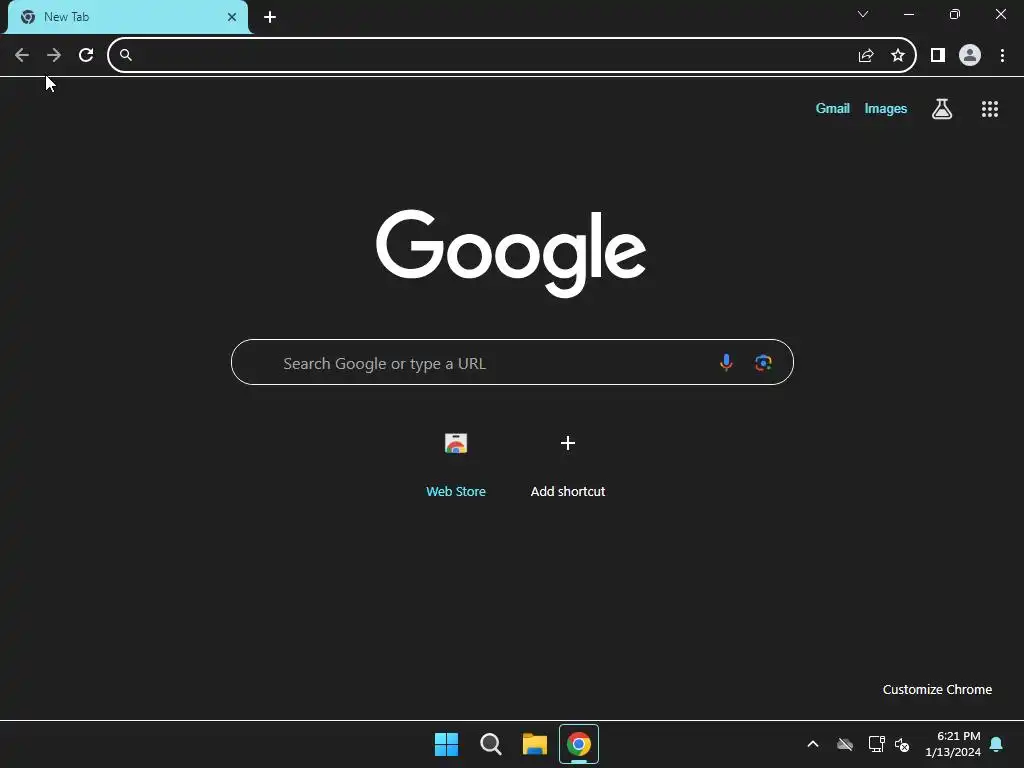Open the profile avatar menu
The height and width of the screenshot is (768, 1024).
970,56
